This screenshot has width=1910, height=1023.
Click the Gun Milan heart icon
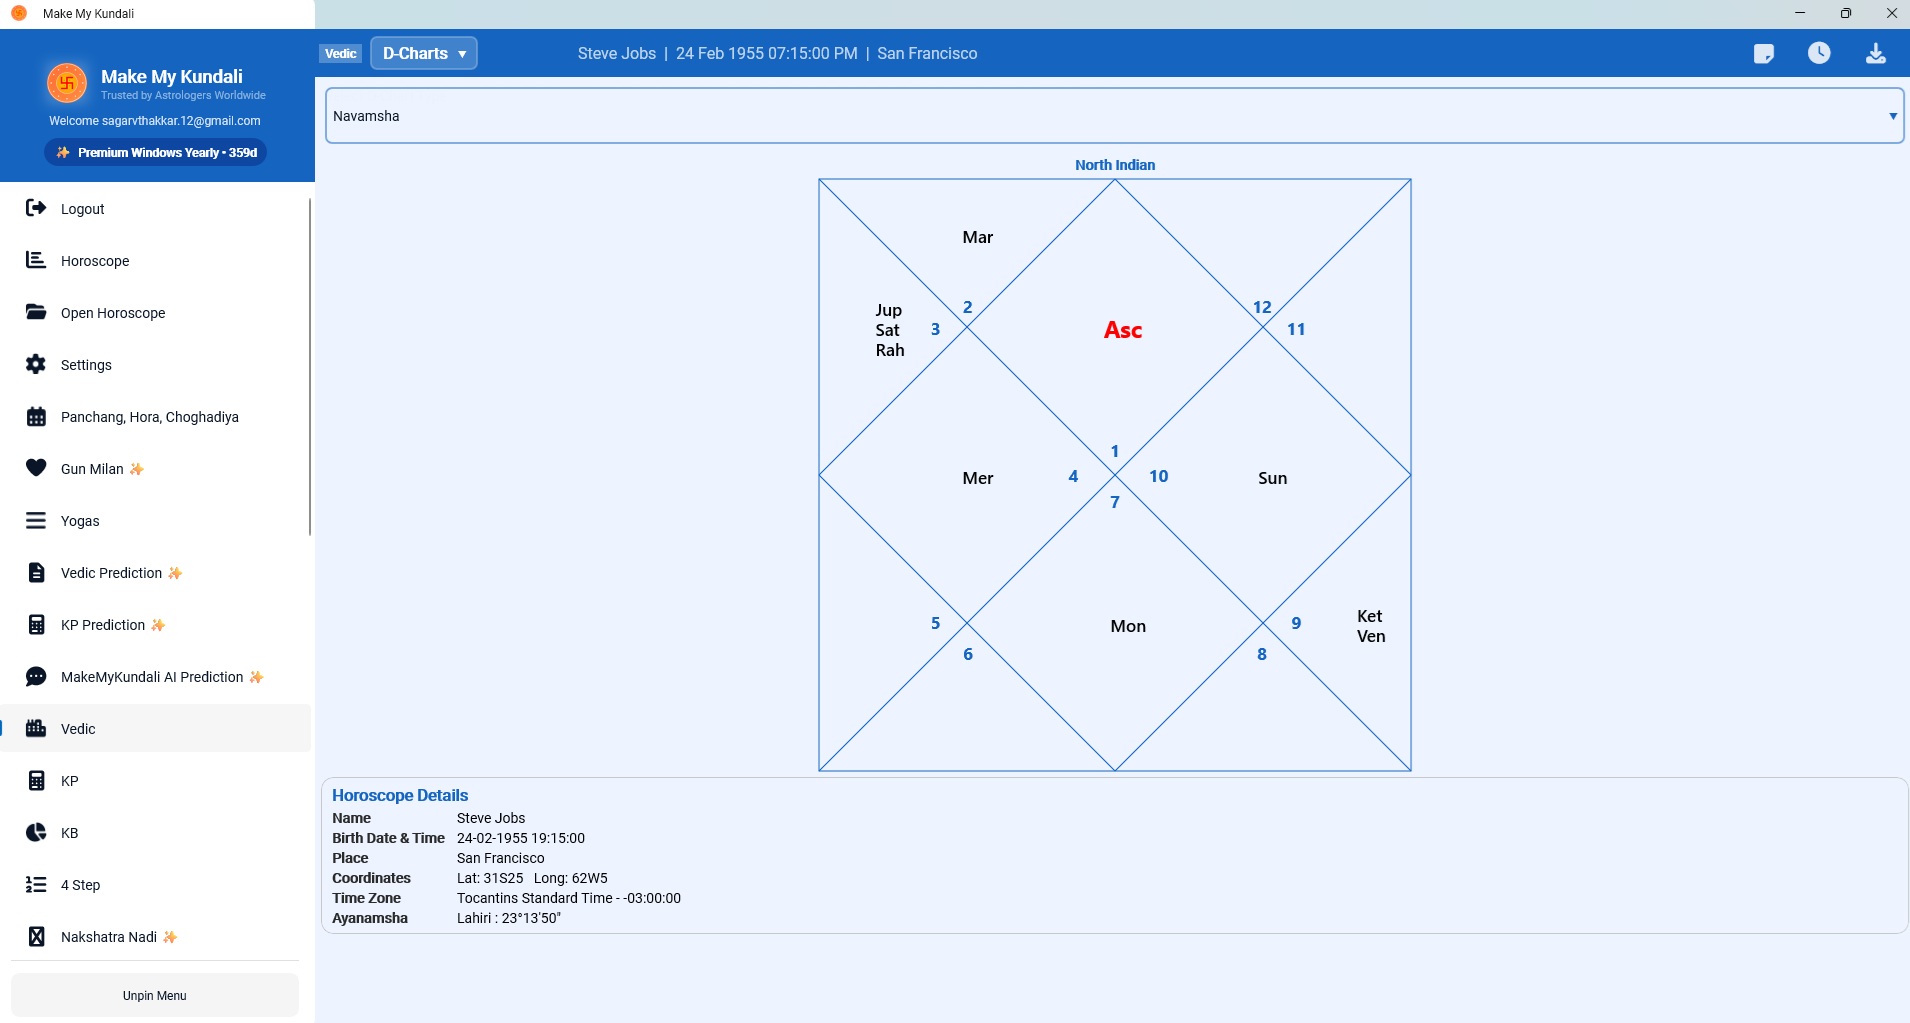[x=36, y=468]
